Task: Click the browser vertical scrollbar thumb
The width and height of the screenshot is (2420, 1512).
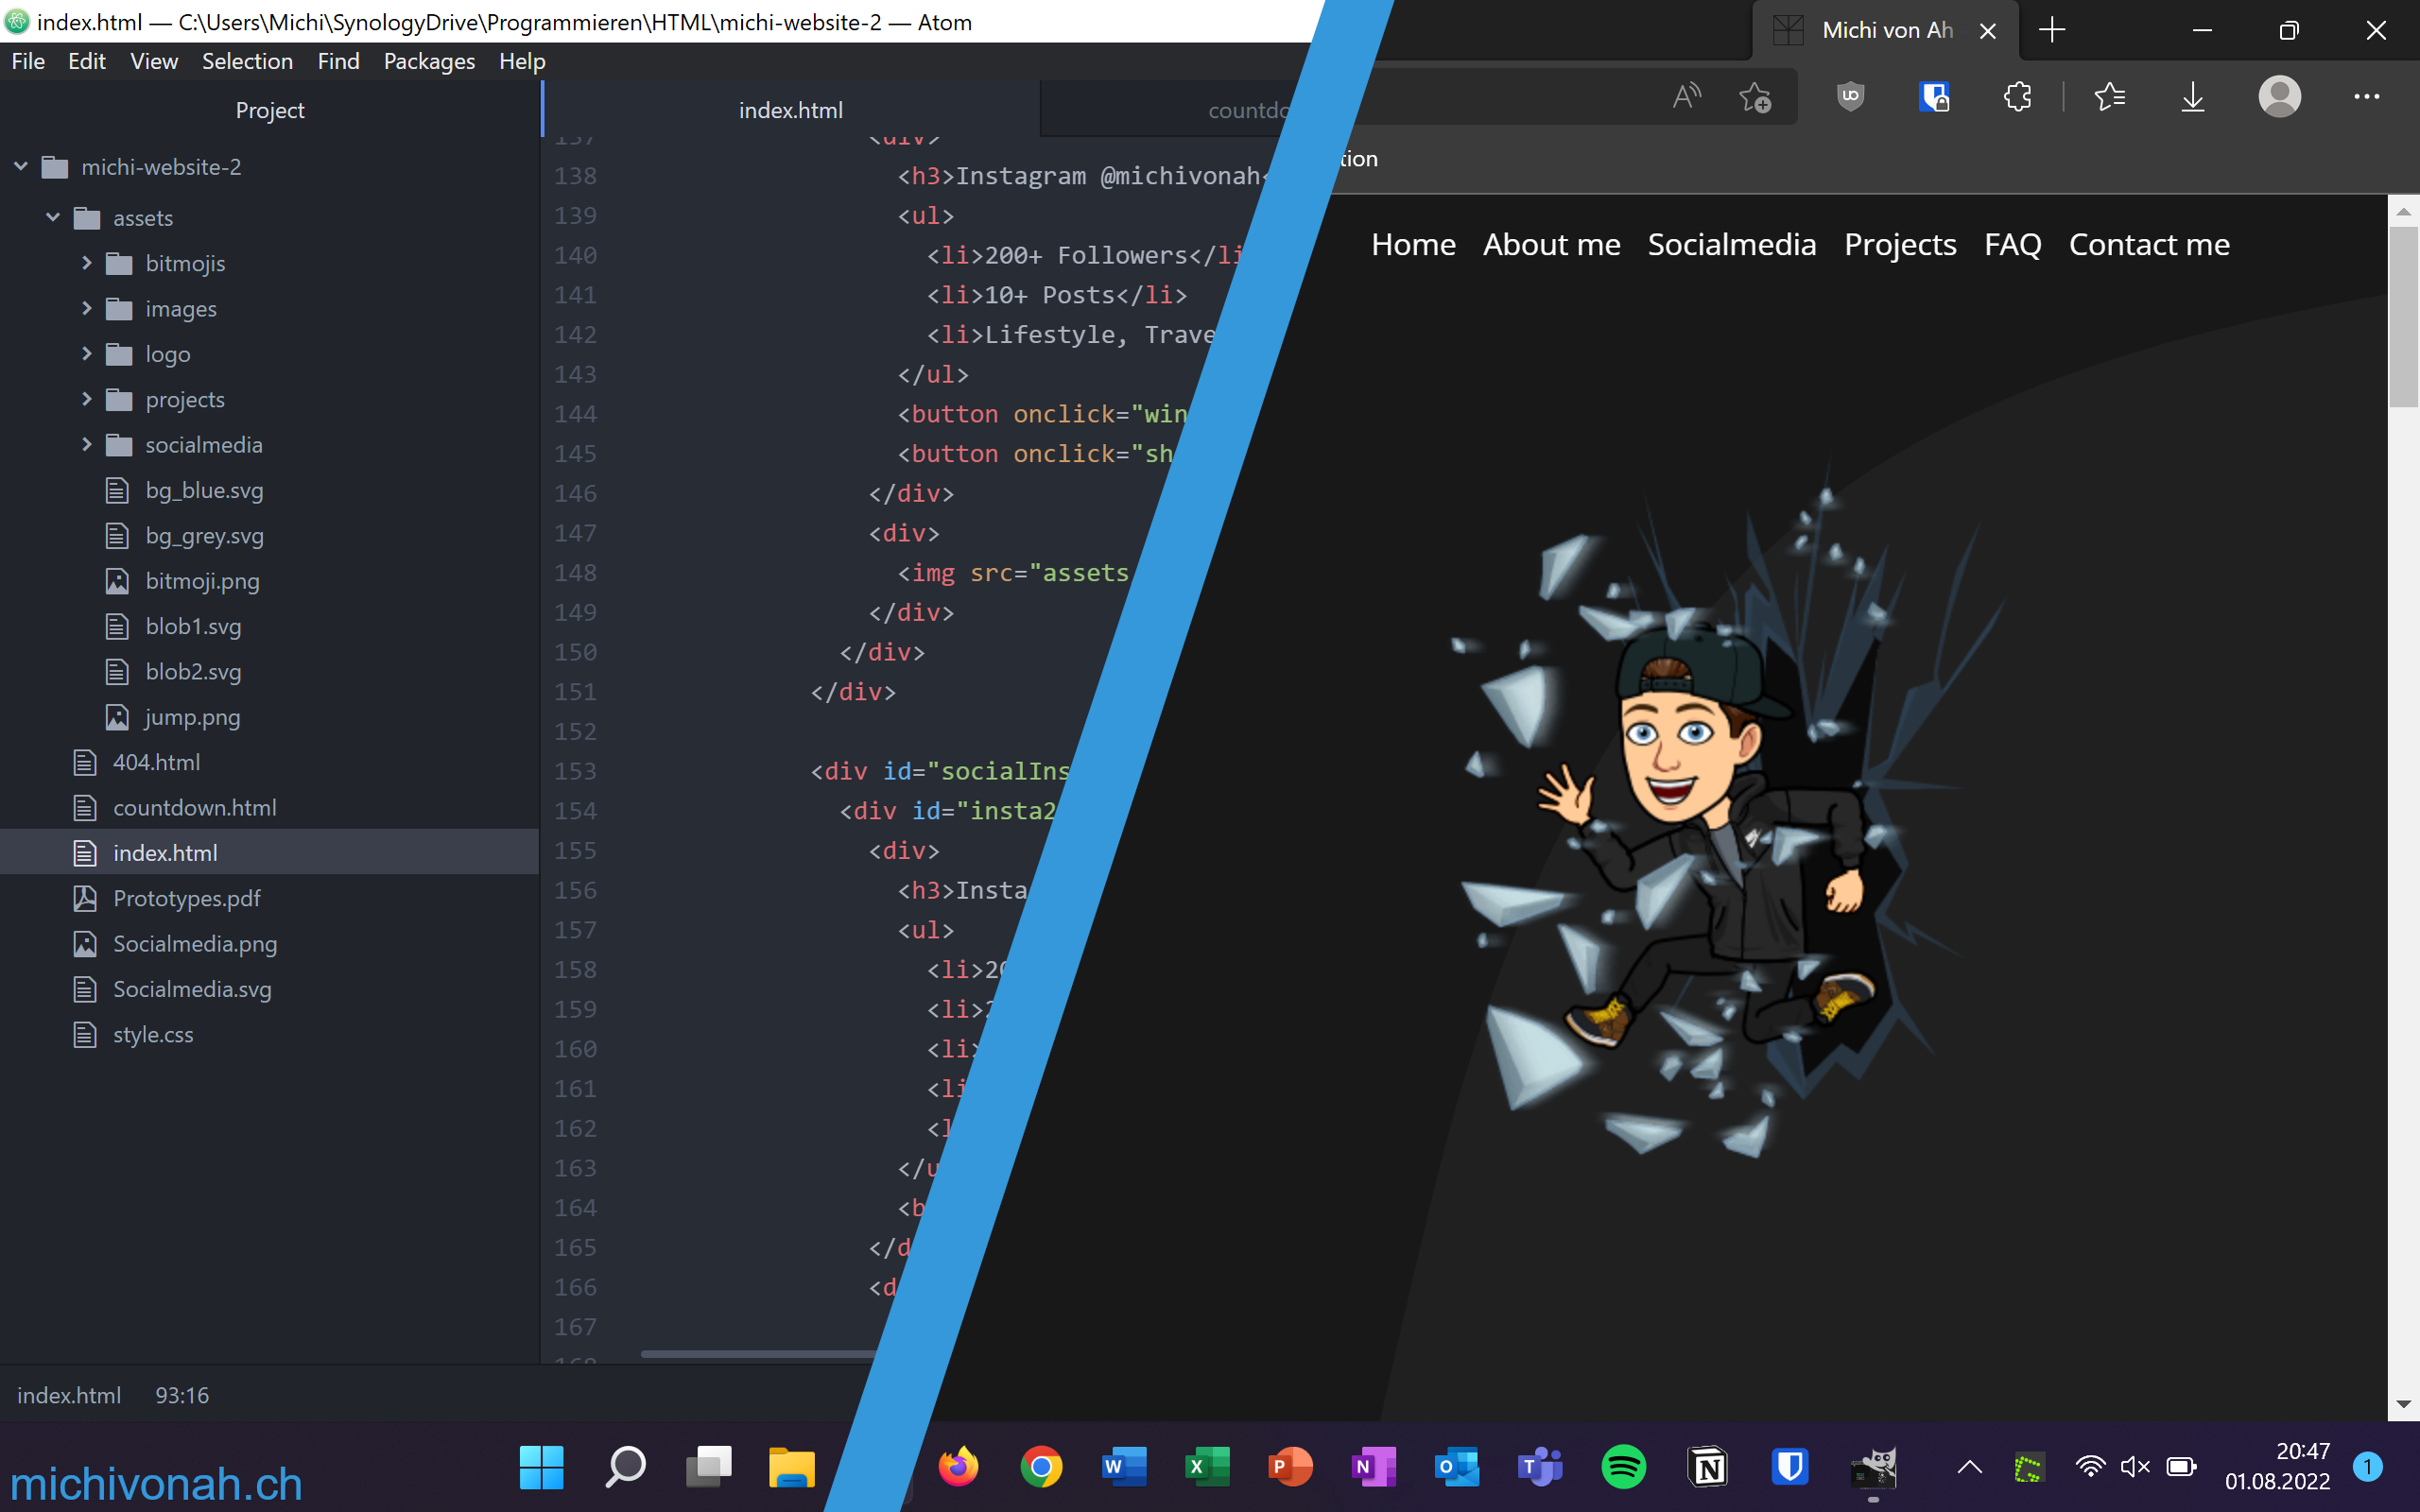Action: point(2403,316)
